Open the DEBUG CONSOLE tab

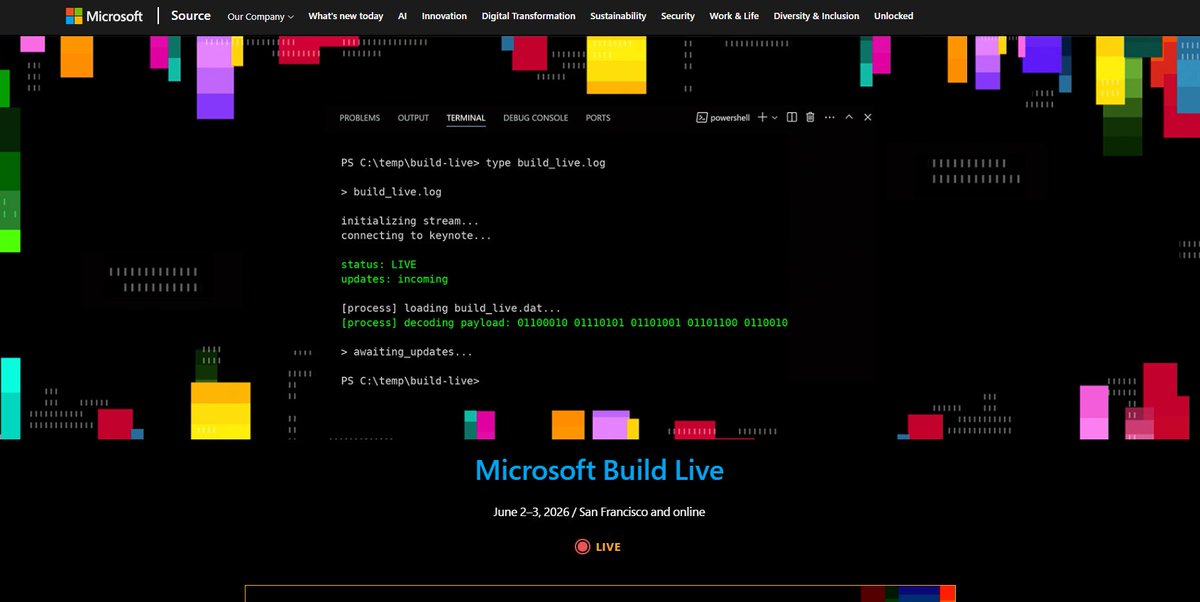tap(536, 118)
